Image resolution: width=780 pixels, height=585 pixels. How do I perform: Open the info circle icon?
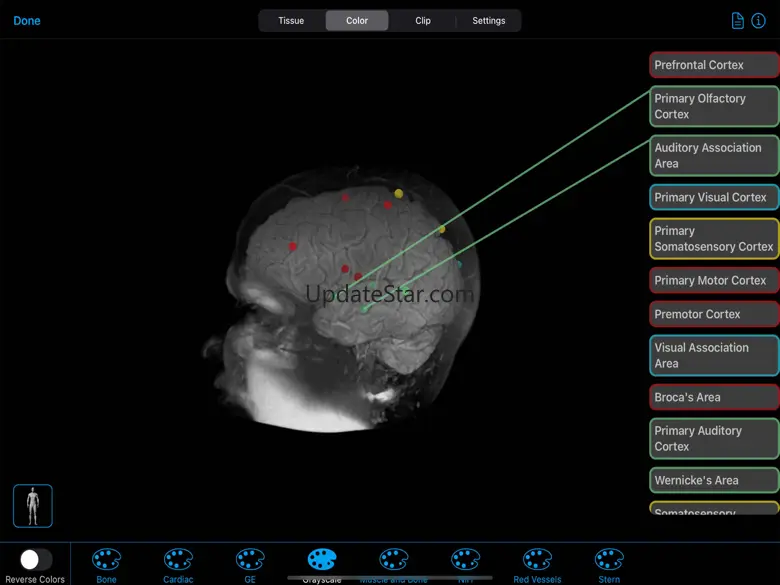758,21
